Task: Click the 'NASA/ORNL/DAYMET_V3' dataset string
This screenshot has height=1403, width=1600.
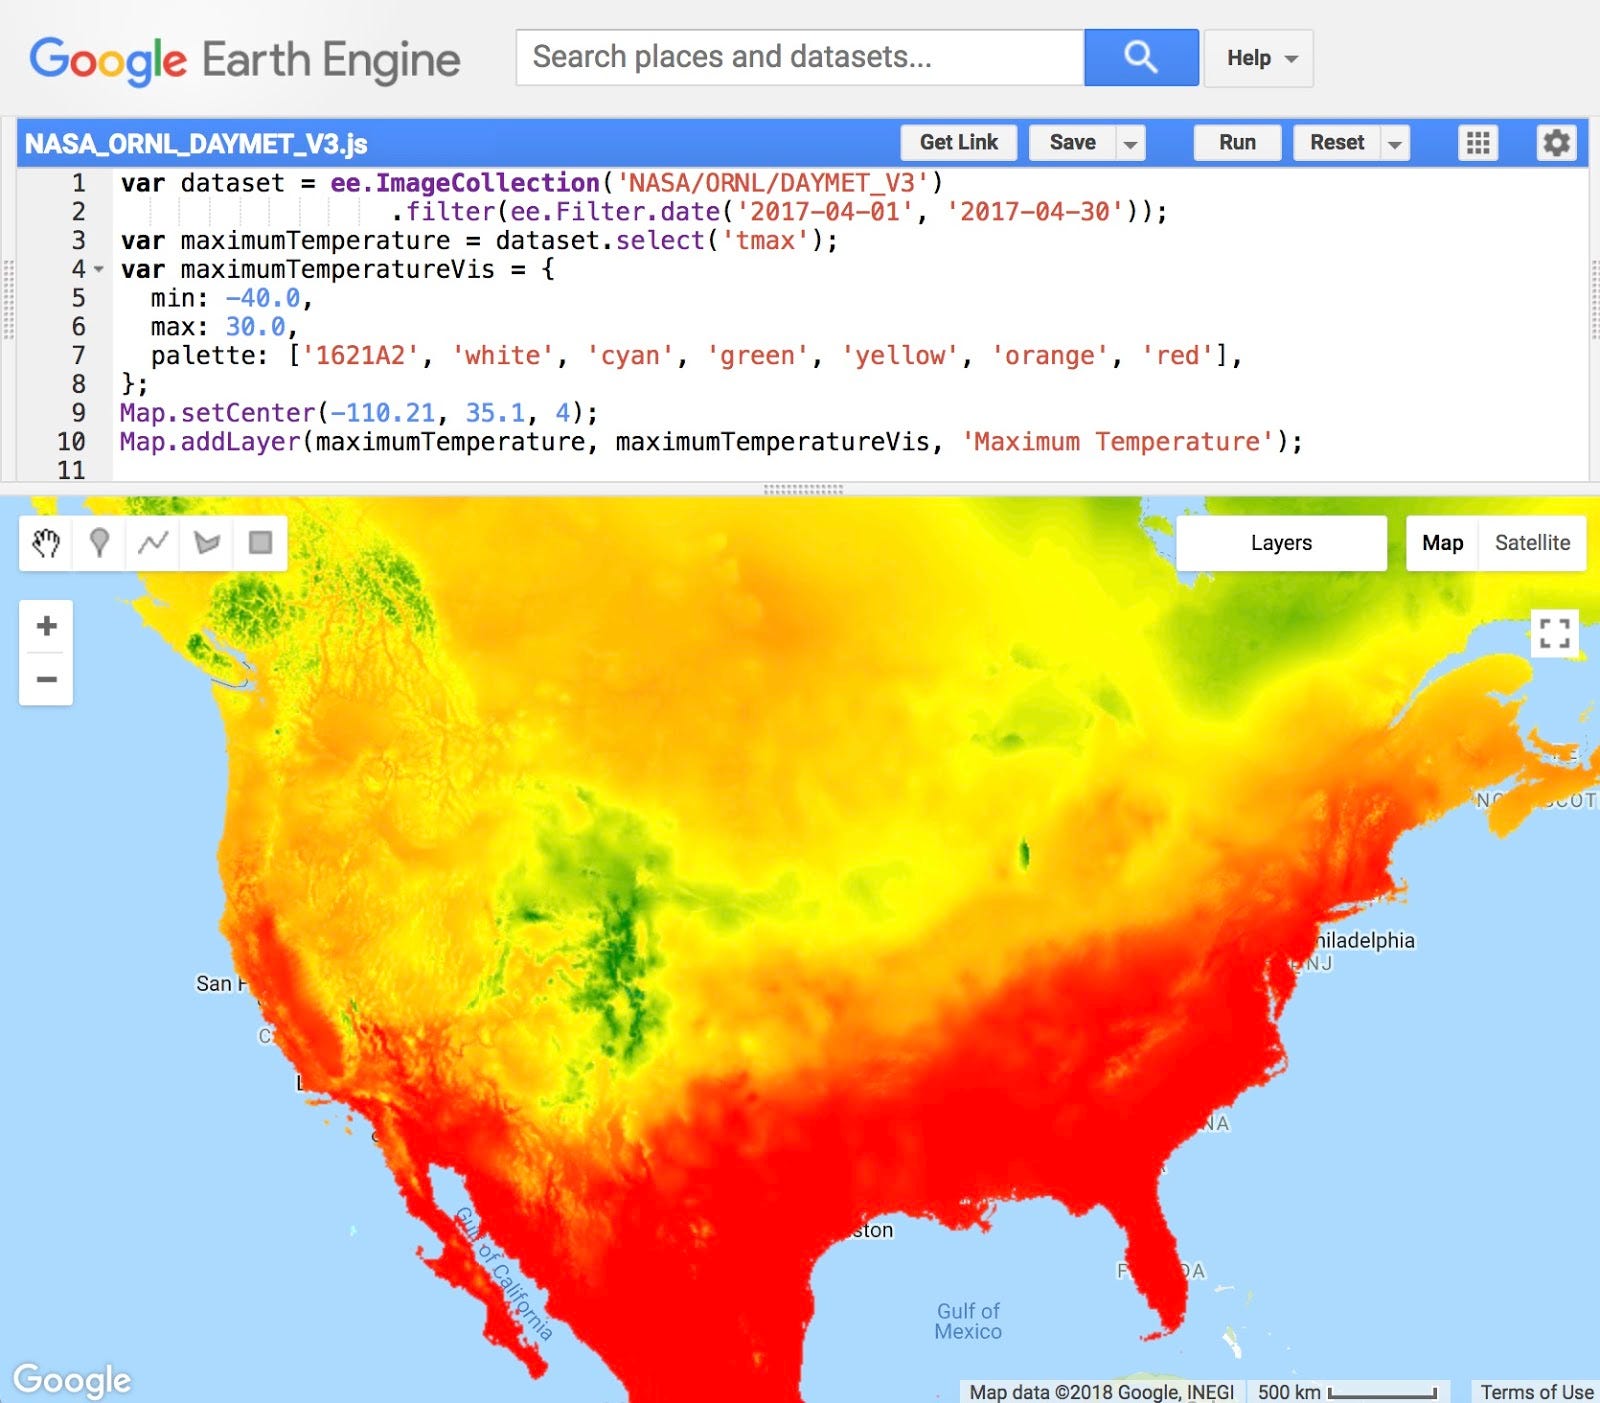Action: [x=773, y=183]
